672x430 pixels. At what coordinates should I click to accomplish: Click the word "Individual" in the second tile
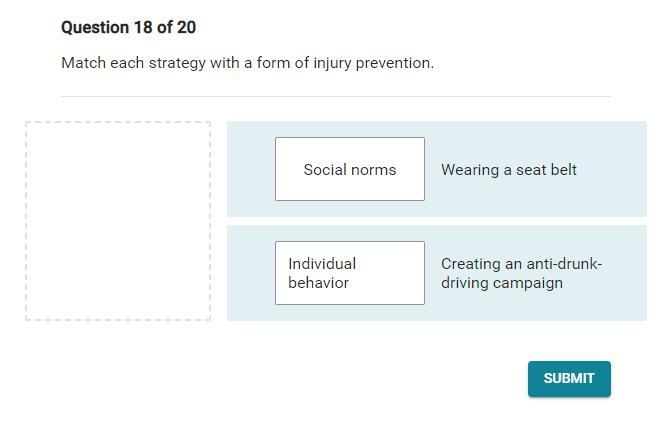[322, 264]
